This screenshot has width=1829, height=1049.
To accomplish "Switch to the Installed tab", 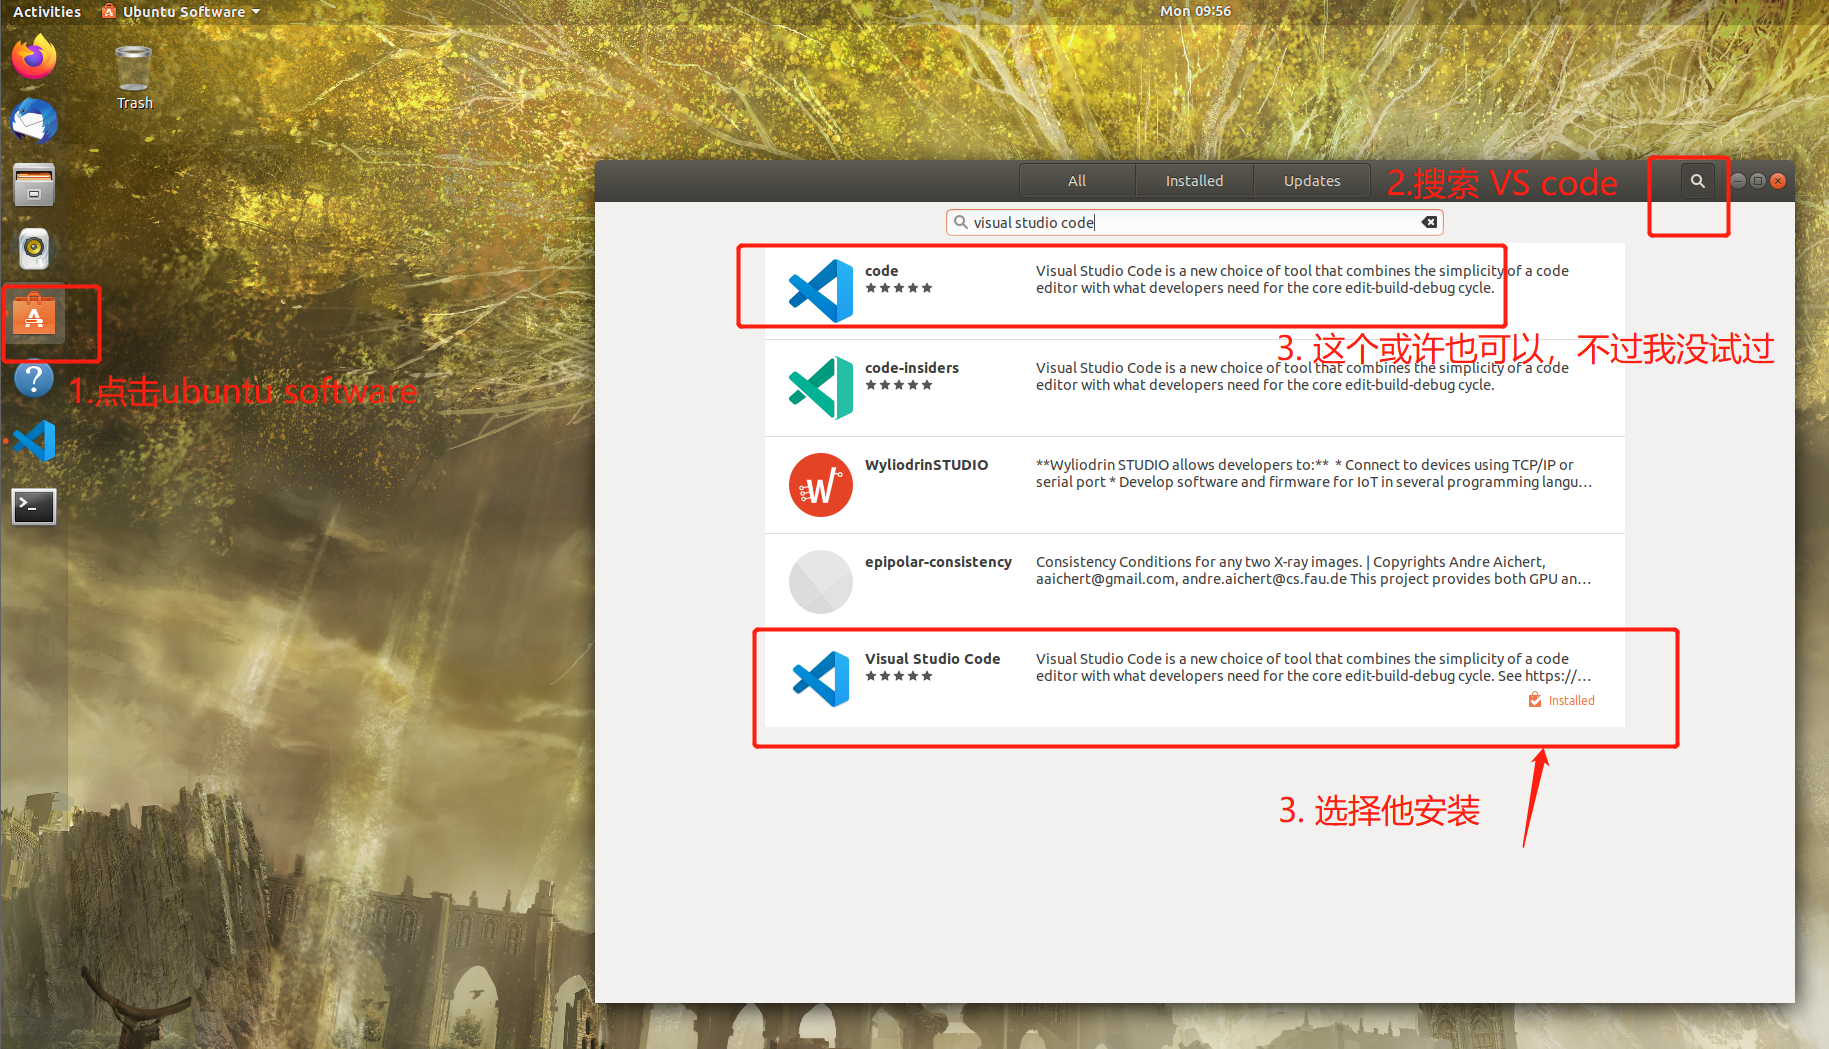I will click(1194, 181).
